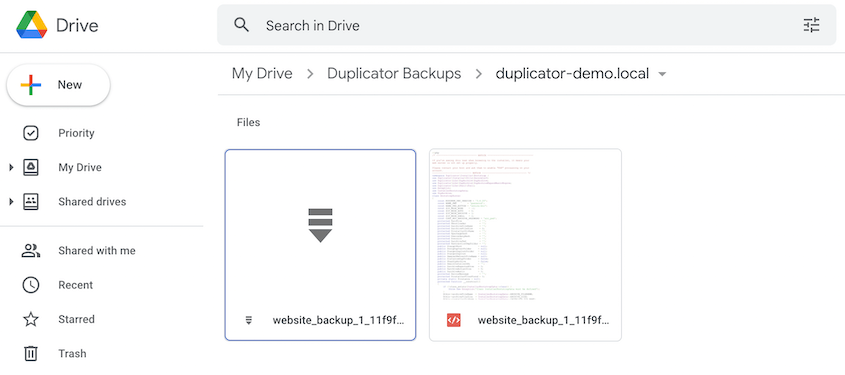Expand the My Drive tree arrow

click(x=11, y=168)
